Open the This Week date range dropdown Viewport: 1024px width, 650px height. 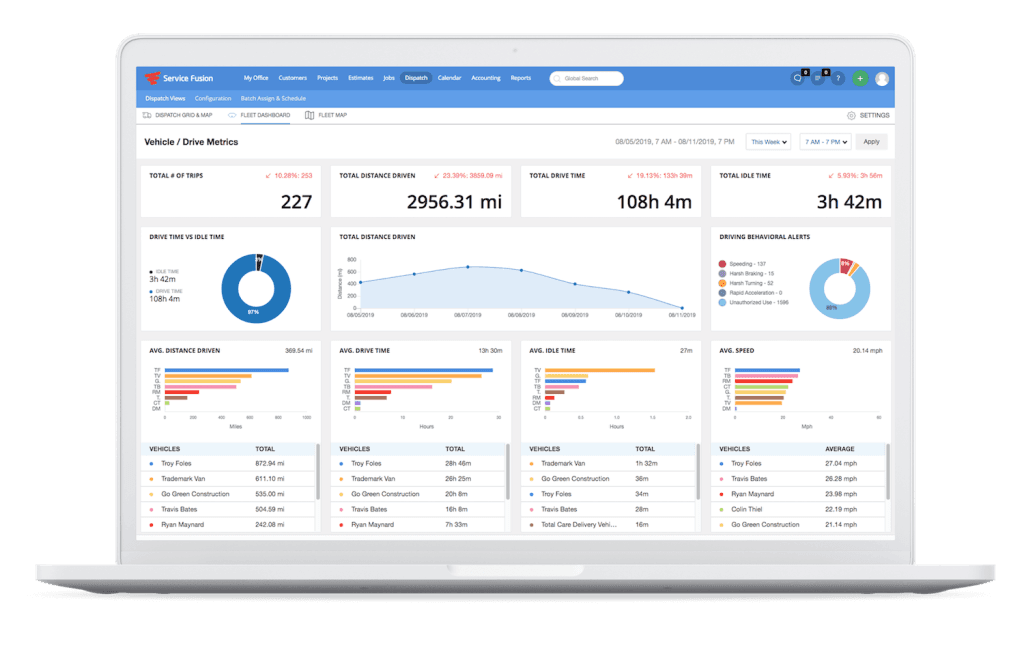coord(767,141)
